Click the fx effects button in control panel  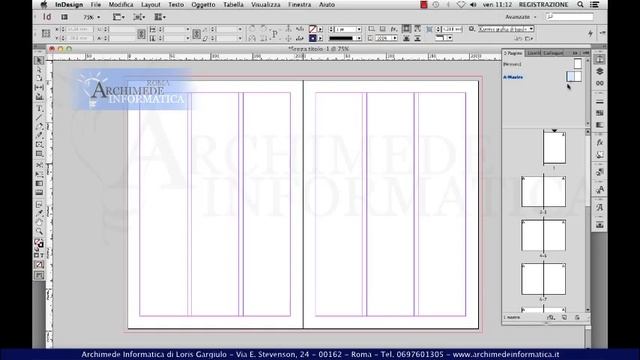pyautogui.click(x=394, y=29)
